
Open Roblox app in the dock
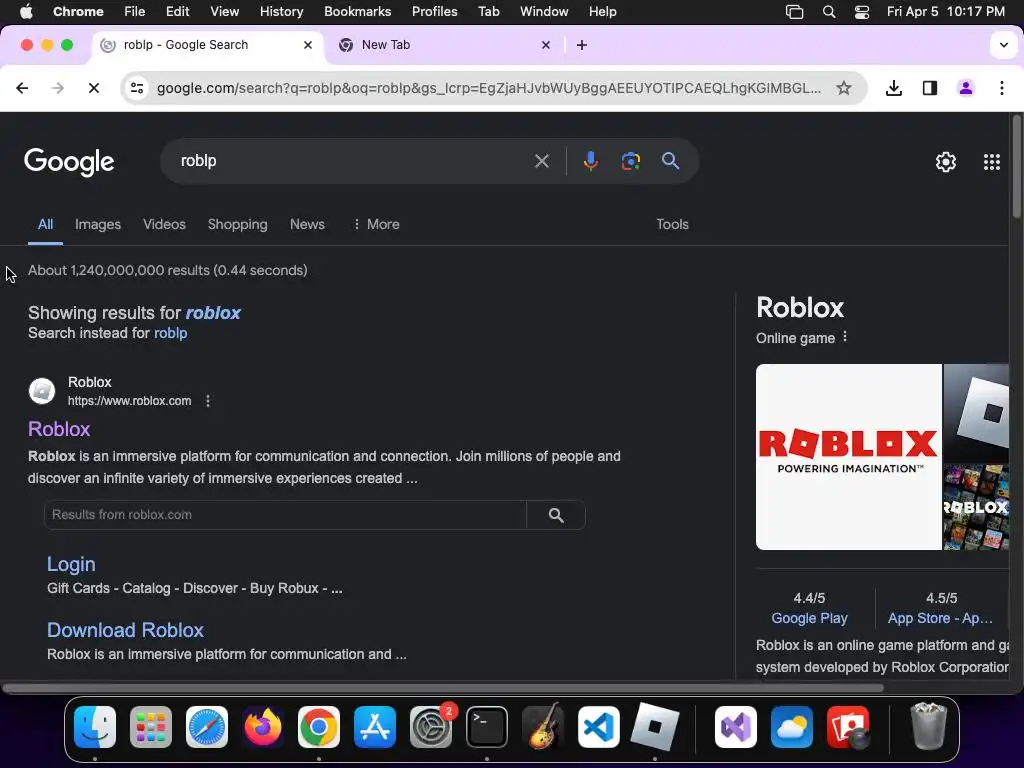655,727
